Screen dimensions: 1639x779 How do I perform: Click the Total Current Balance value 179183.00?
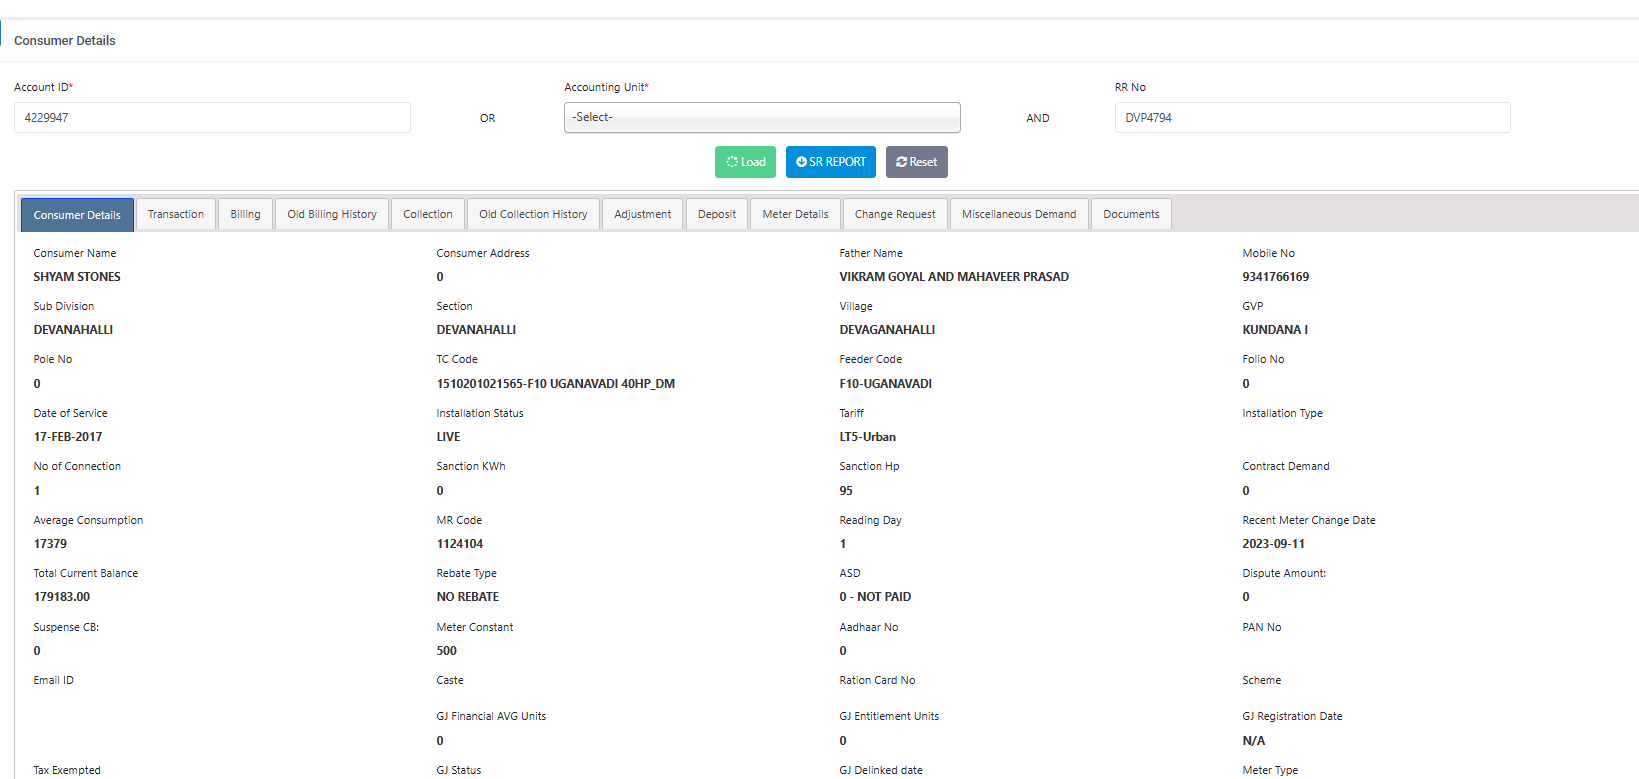[62, 597]
